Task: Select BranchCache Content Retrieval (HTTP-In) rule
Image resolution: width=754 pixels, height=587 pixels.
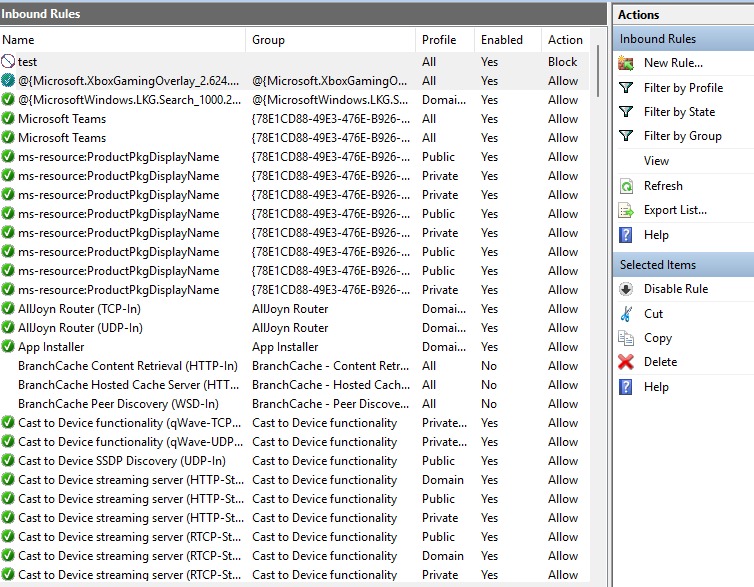Action: (128, 366)
